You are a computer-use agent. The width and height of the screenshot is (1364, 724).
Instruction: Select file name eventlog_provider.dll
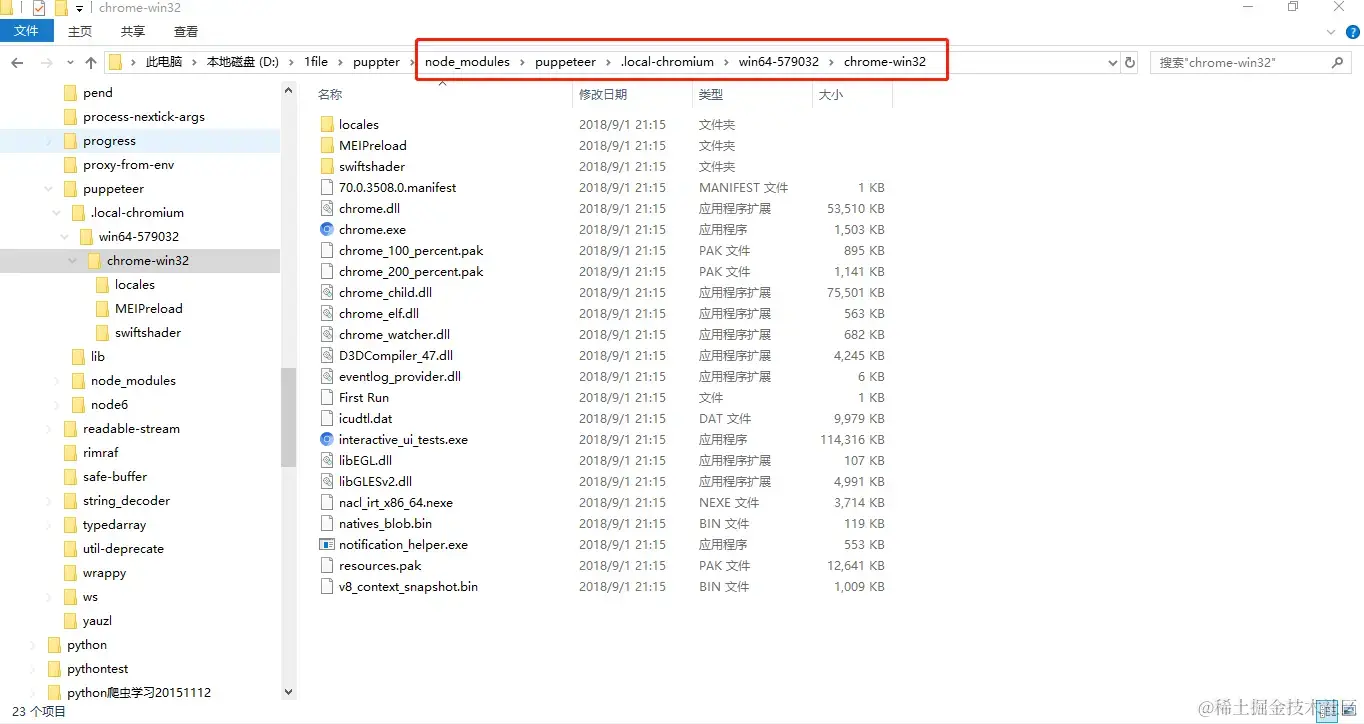(400, 377)
